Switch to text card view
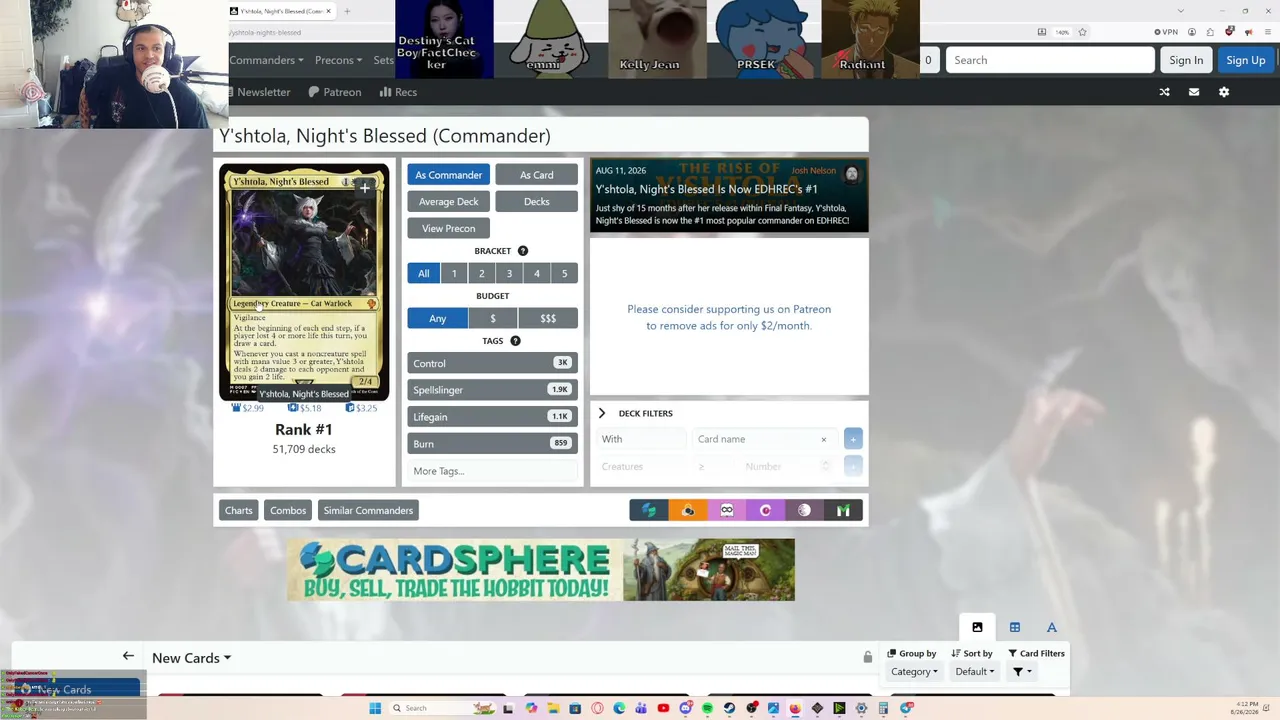The height and width of the screenshot is (720, 1280). point(1052,627)
